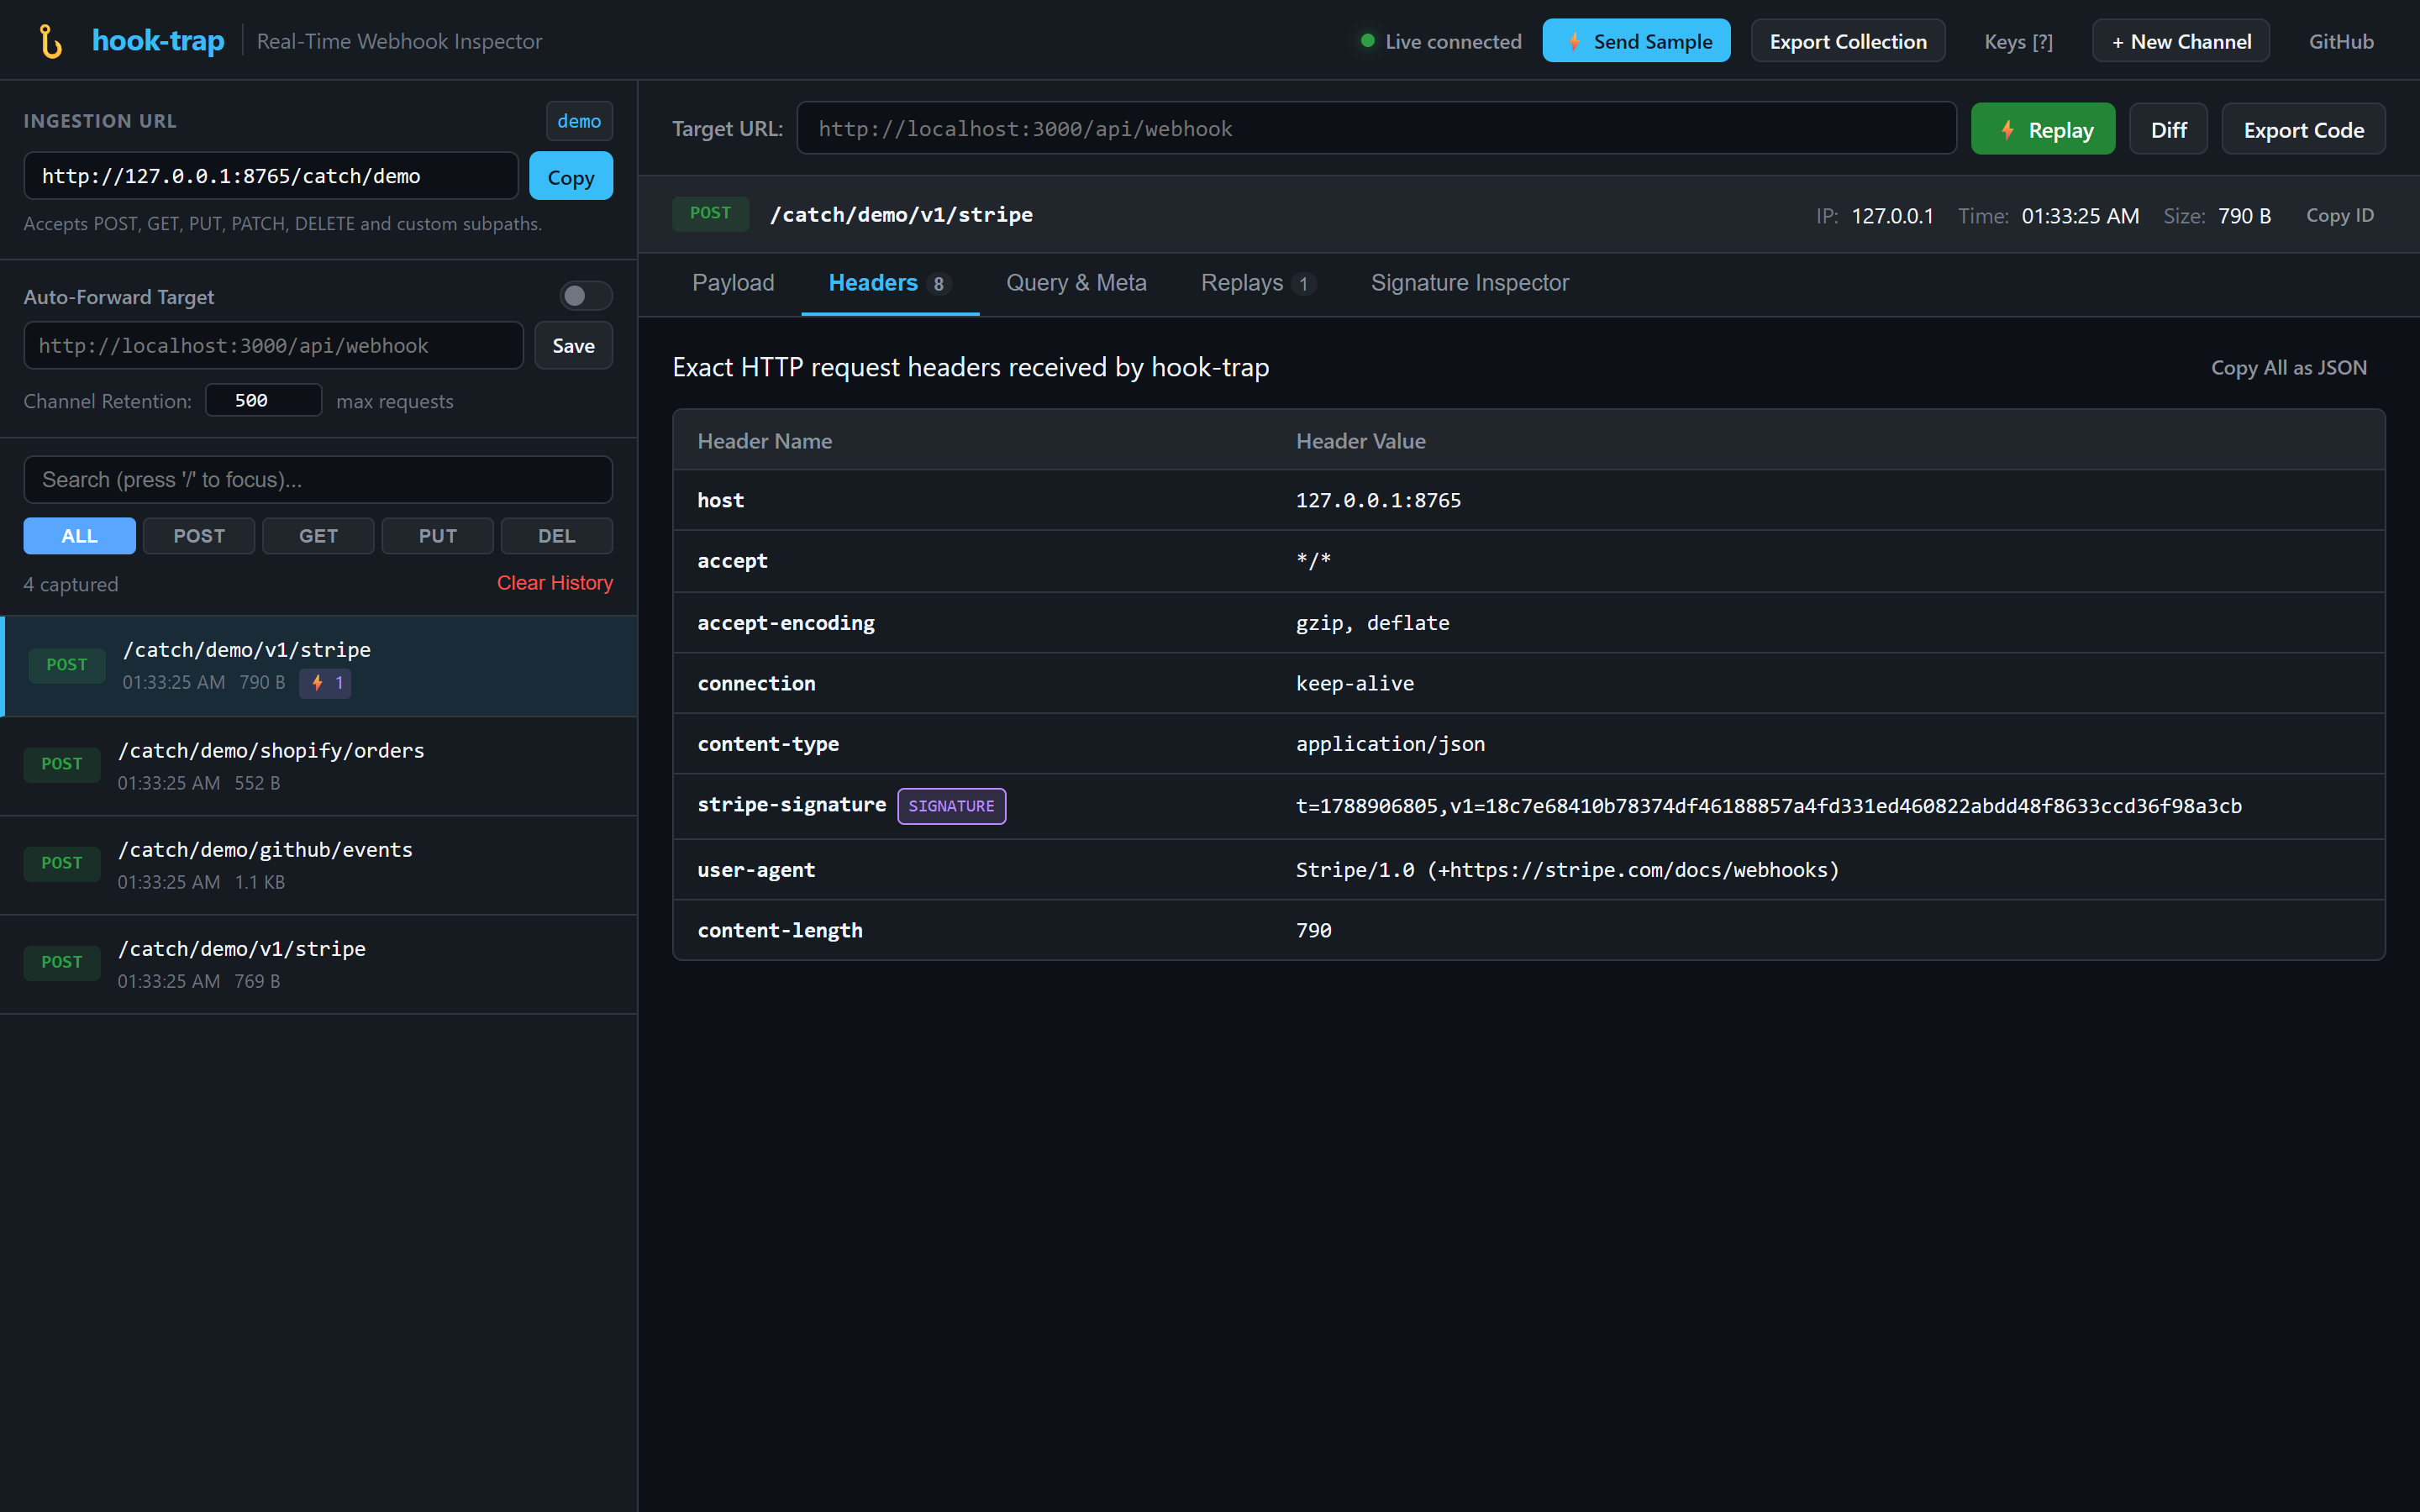Click the replay-count lightning badge on stripe request
This screenshot has height=1512, width=2420.
point(325,683)
